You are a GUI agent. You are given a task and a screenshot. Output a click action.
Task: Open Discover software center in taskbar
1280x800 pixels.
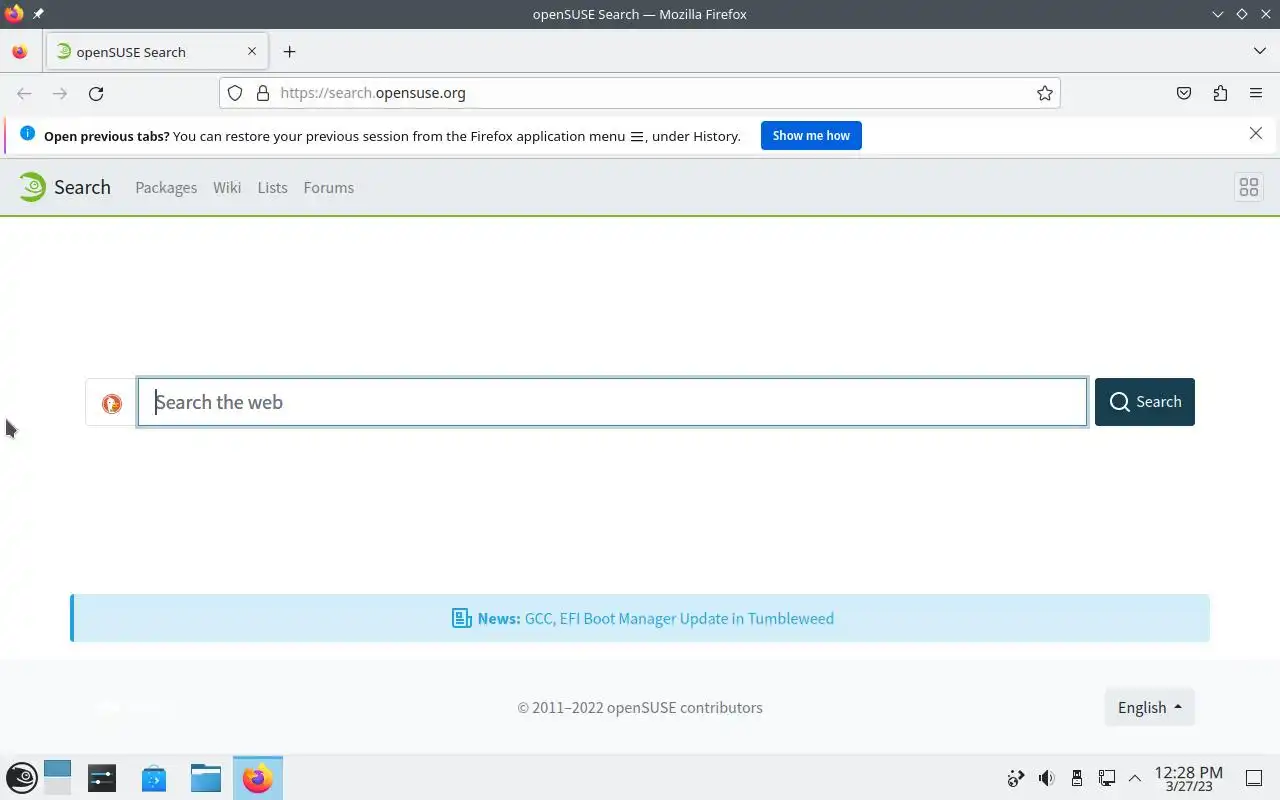tap(154, 778)
